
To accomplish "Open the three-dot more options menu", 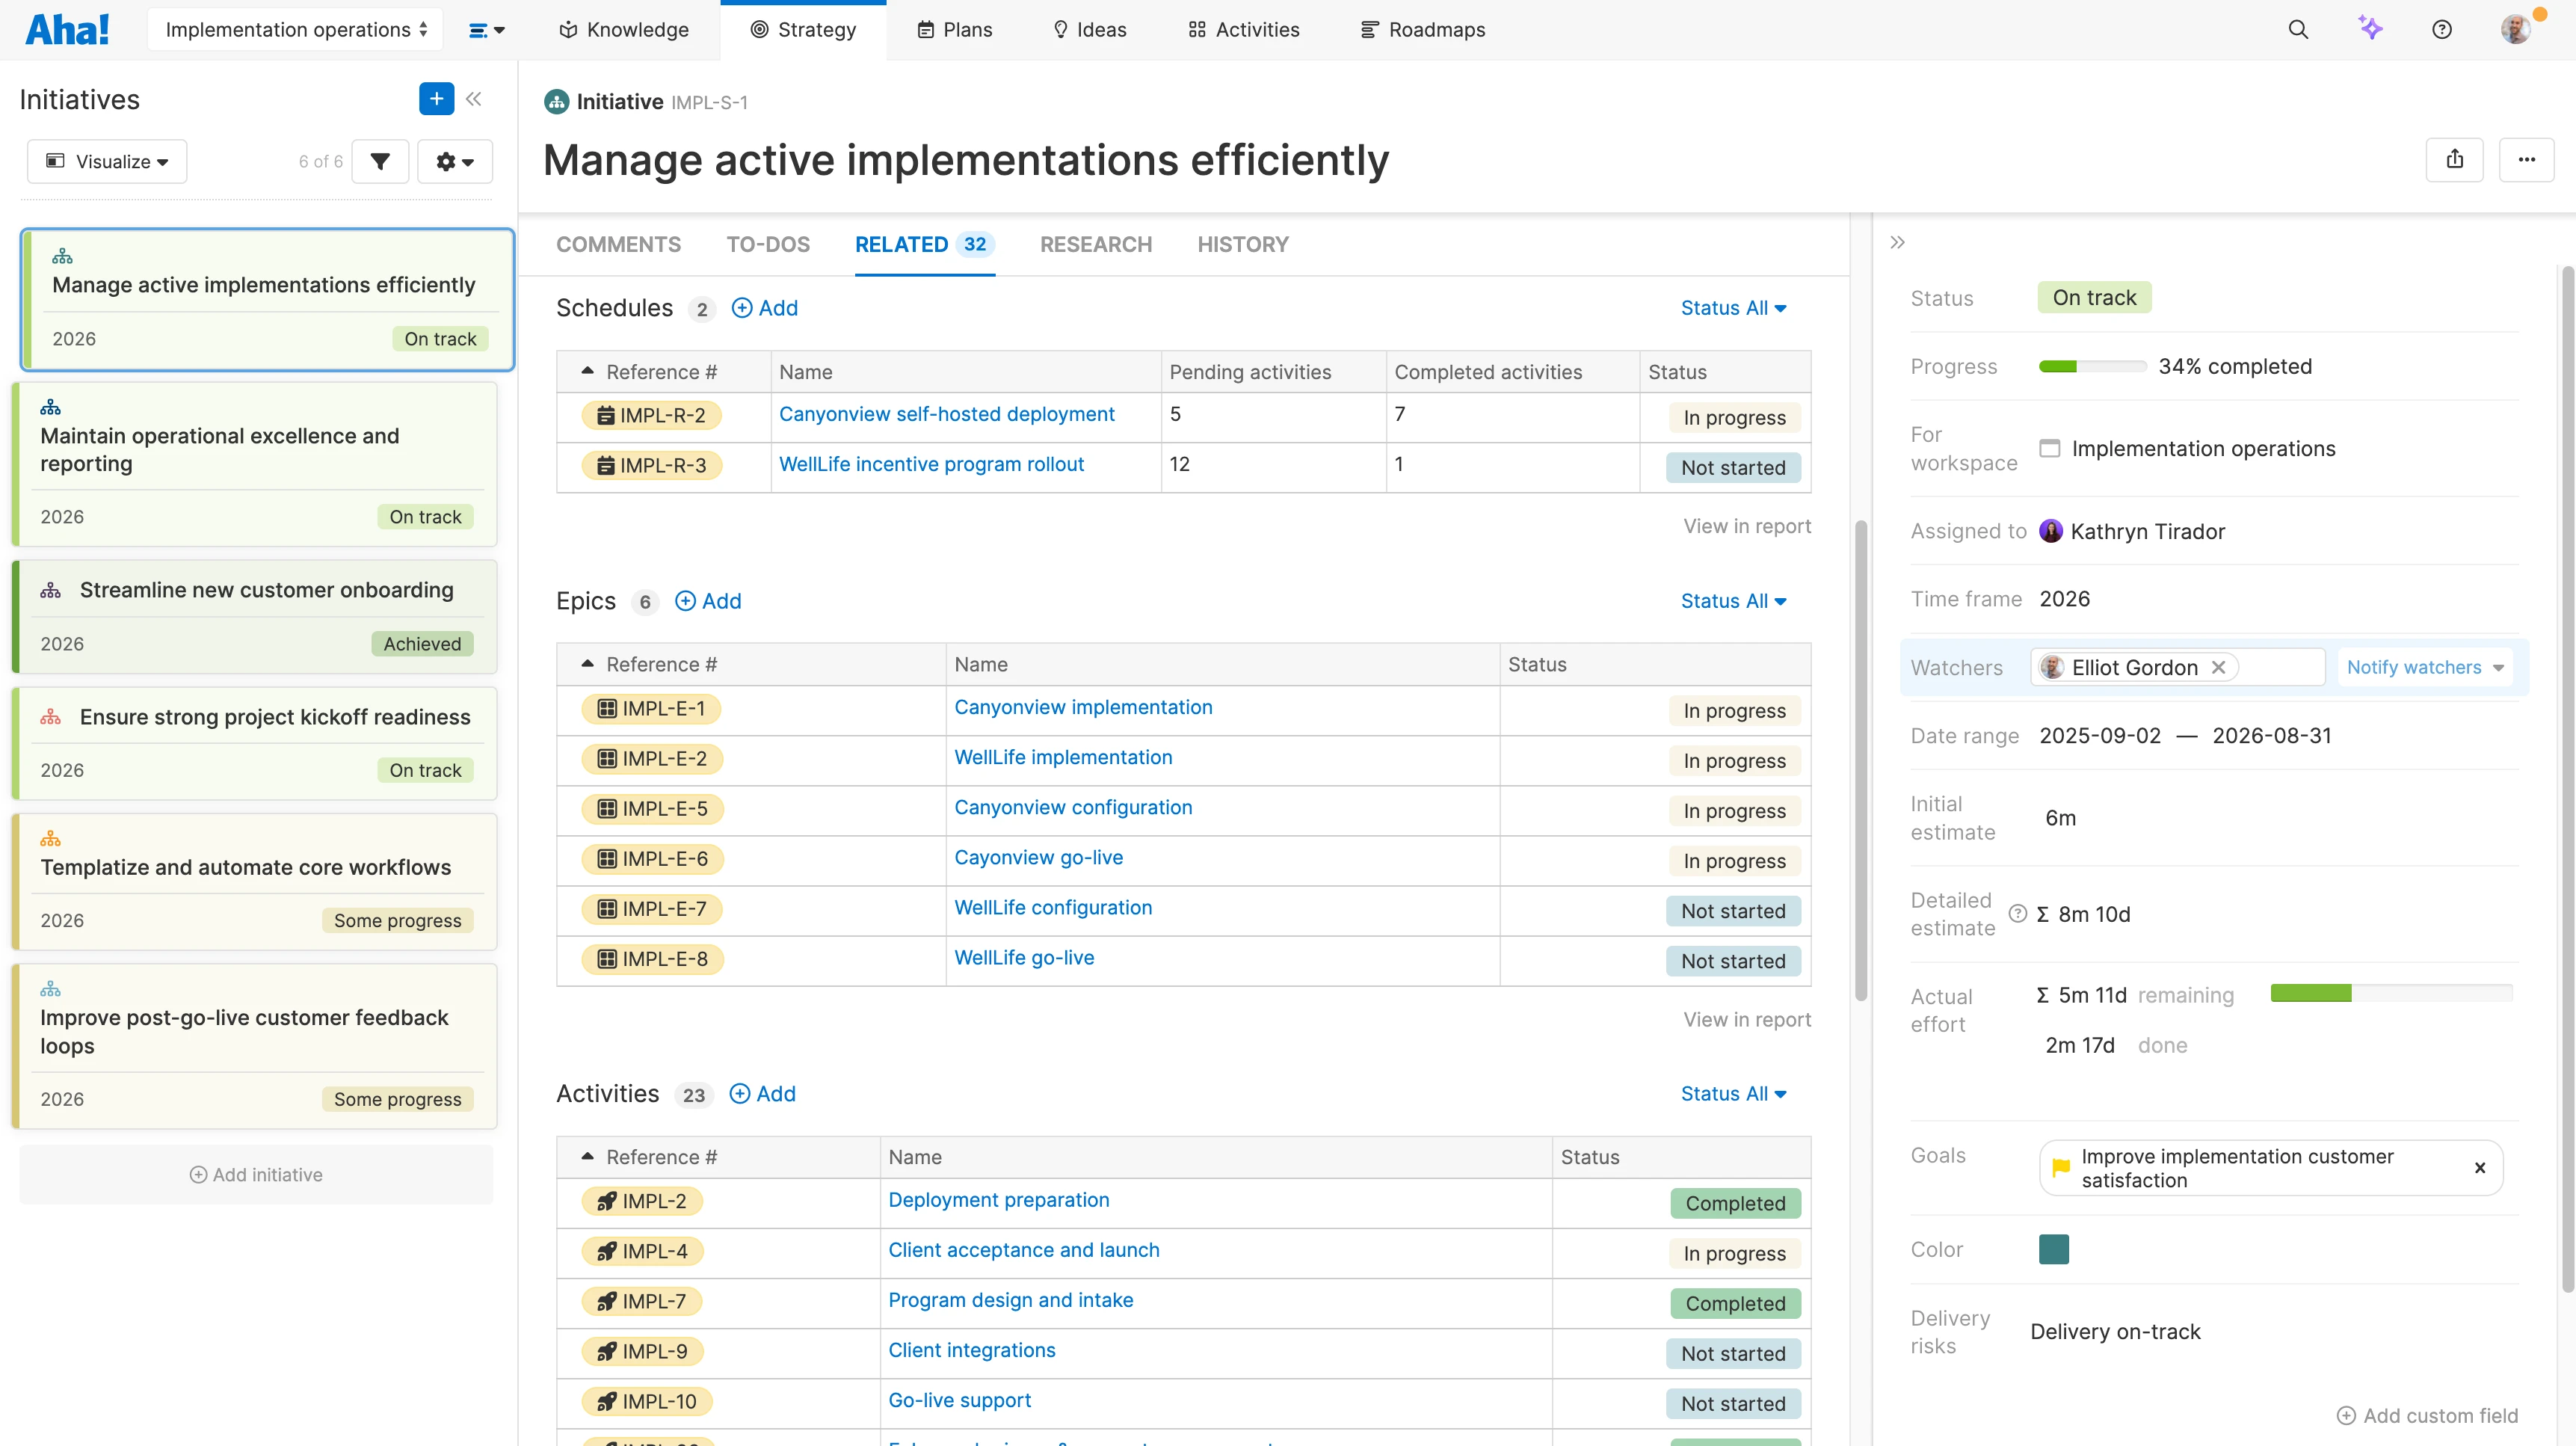I will [2526, 160].
